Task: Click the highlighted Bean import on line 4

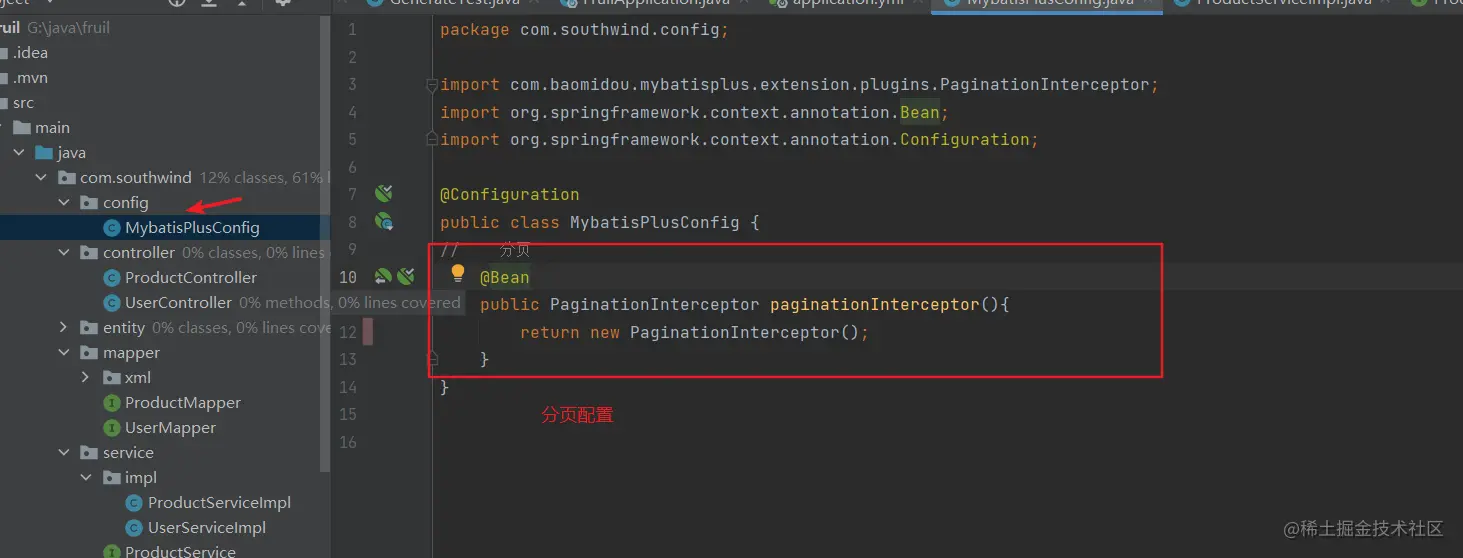Action: (x=919, y=112)
